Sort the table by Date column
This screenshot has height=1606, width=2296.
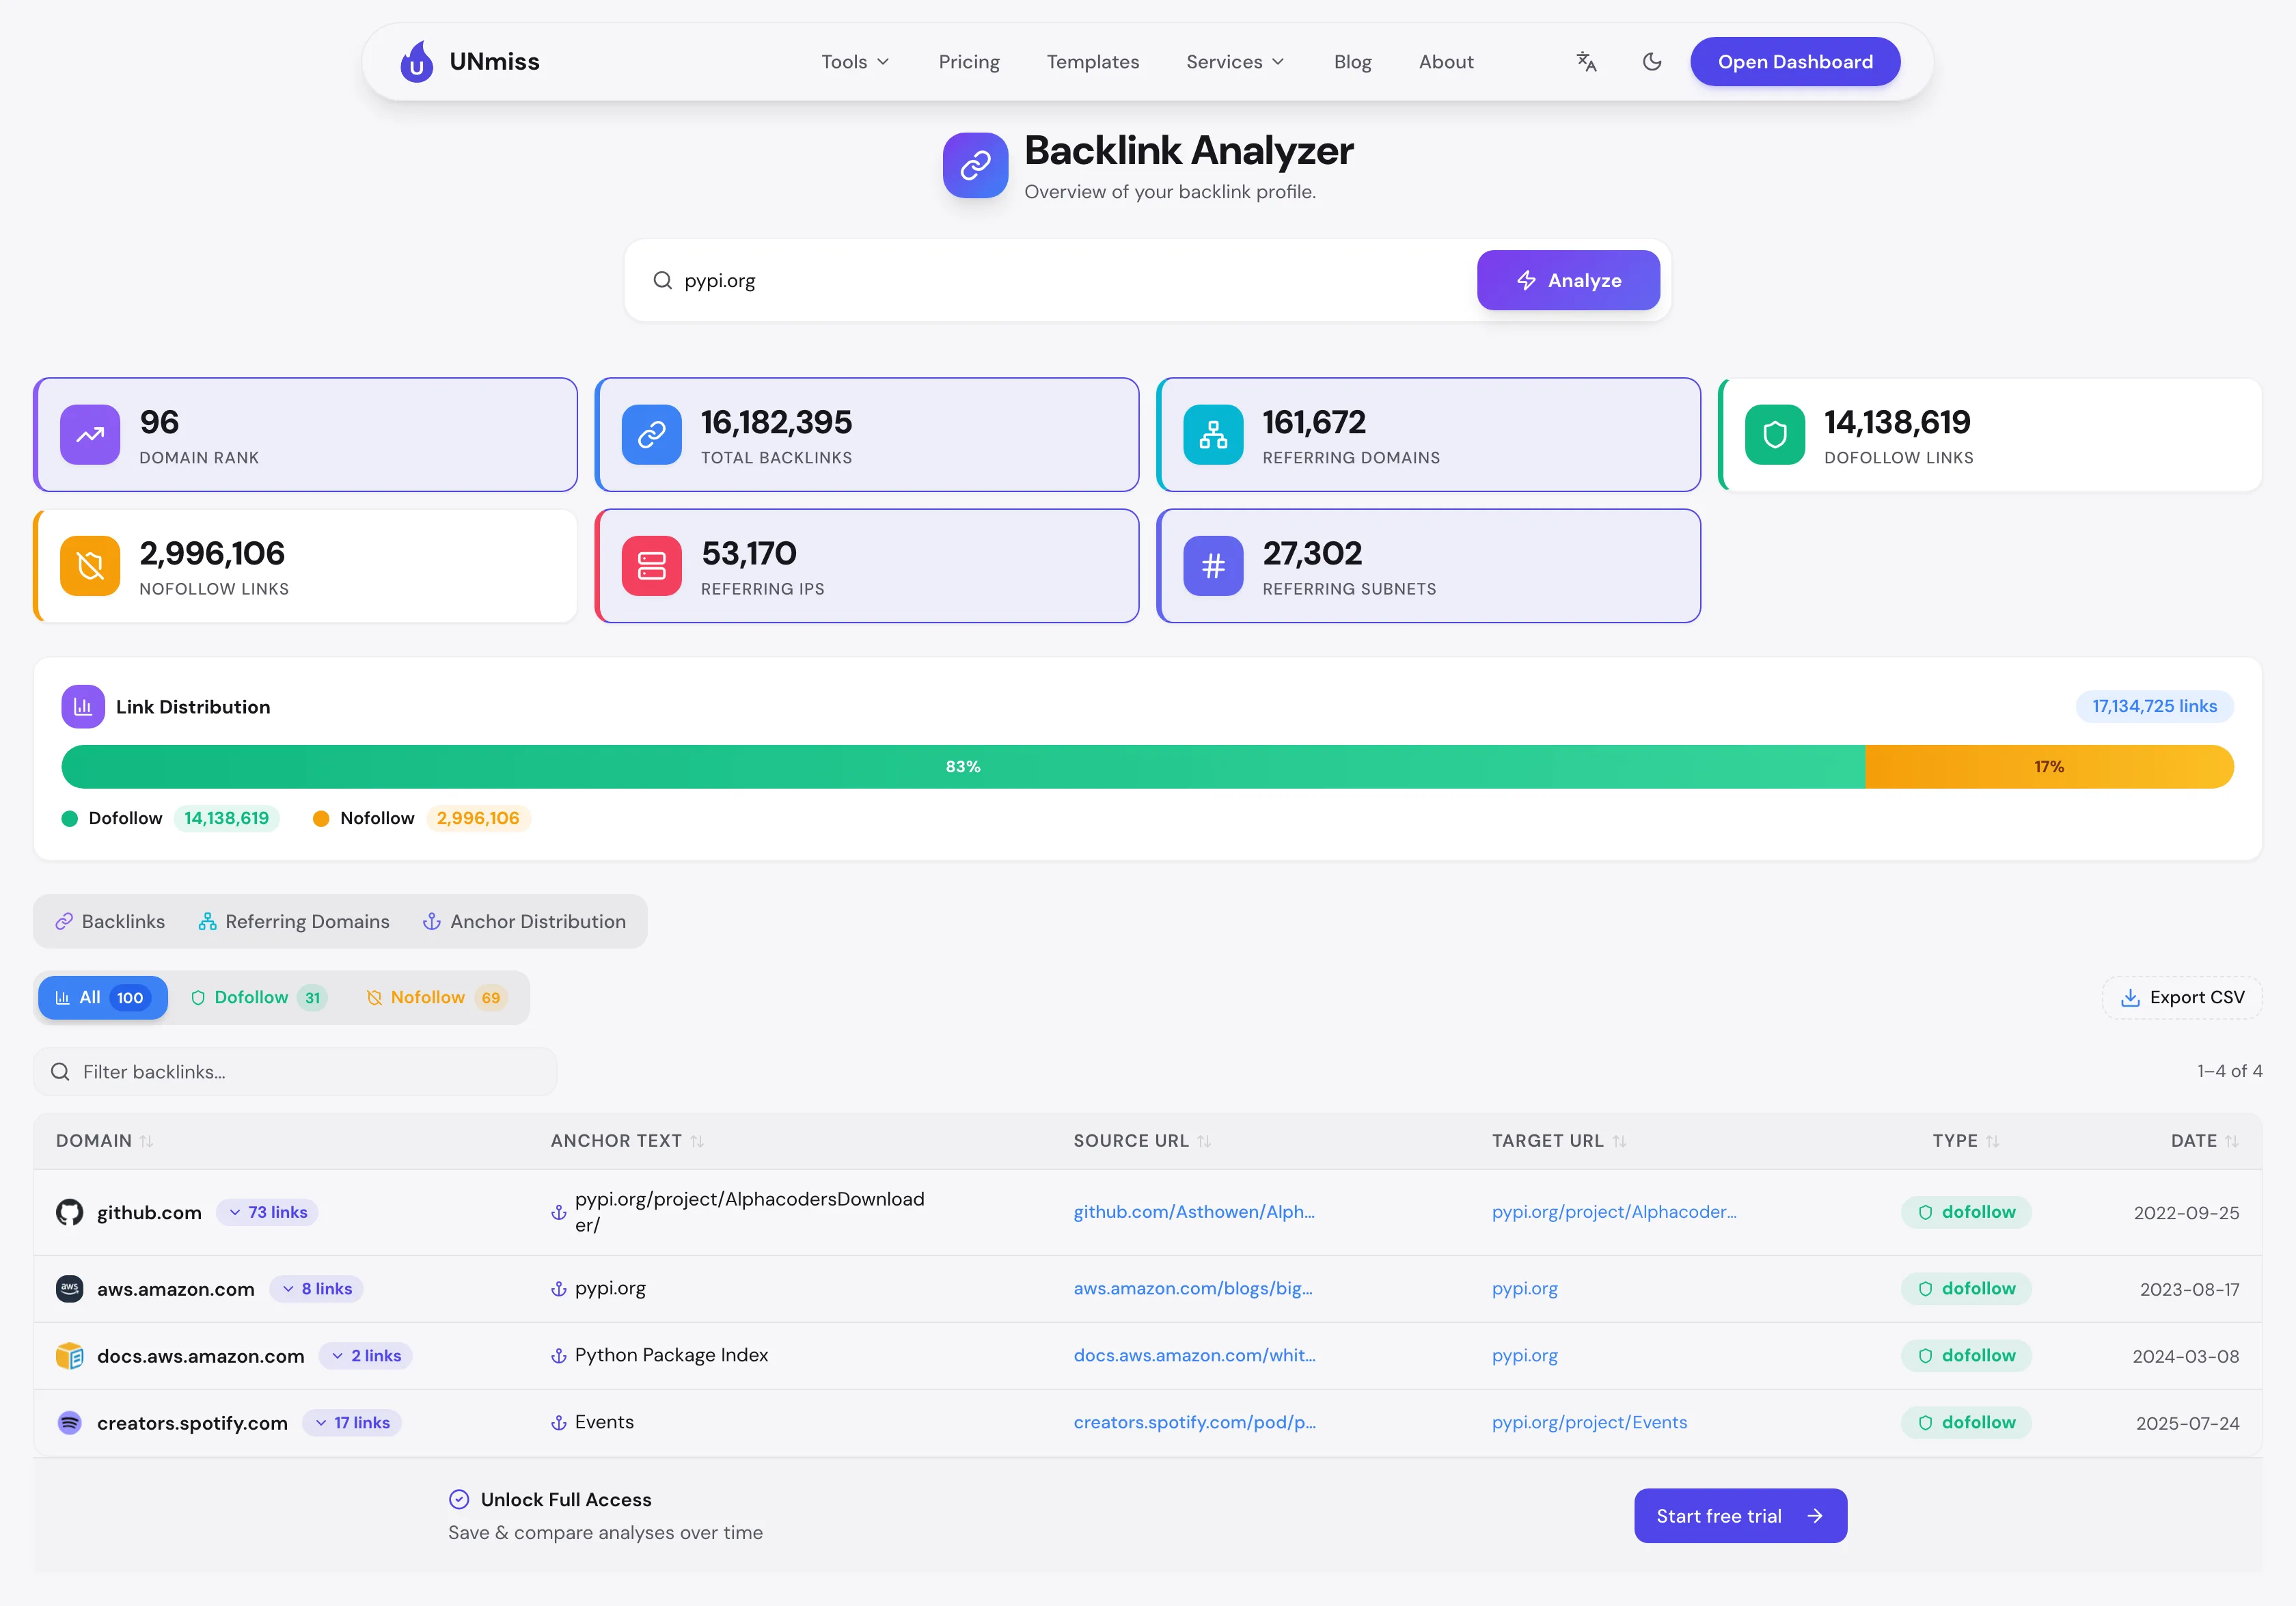[x=2205, y=1141]
